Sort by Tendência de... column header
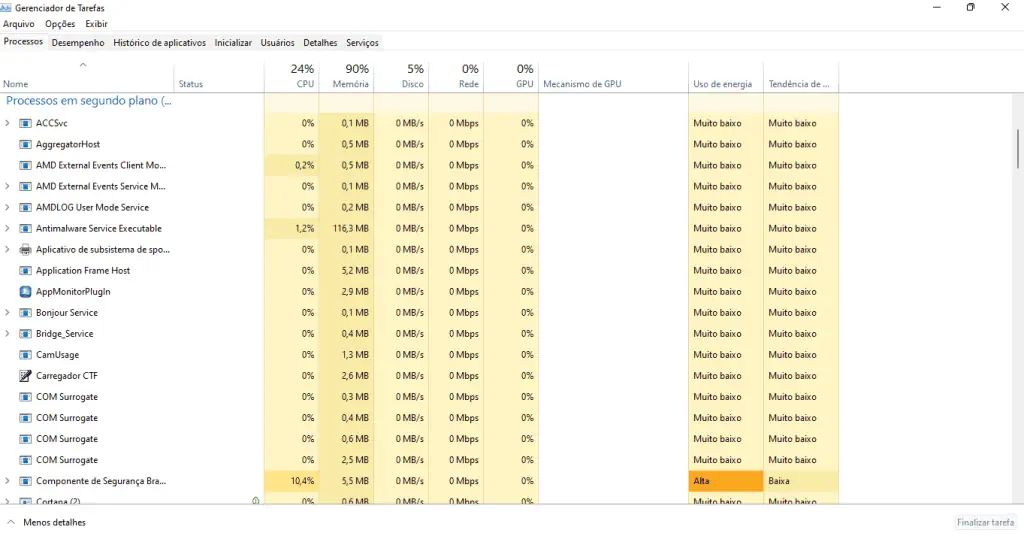This screenshot has height=536, width=1024. (x=801, y=77)
